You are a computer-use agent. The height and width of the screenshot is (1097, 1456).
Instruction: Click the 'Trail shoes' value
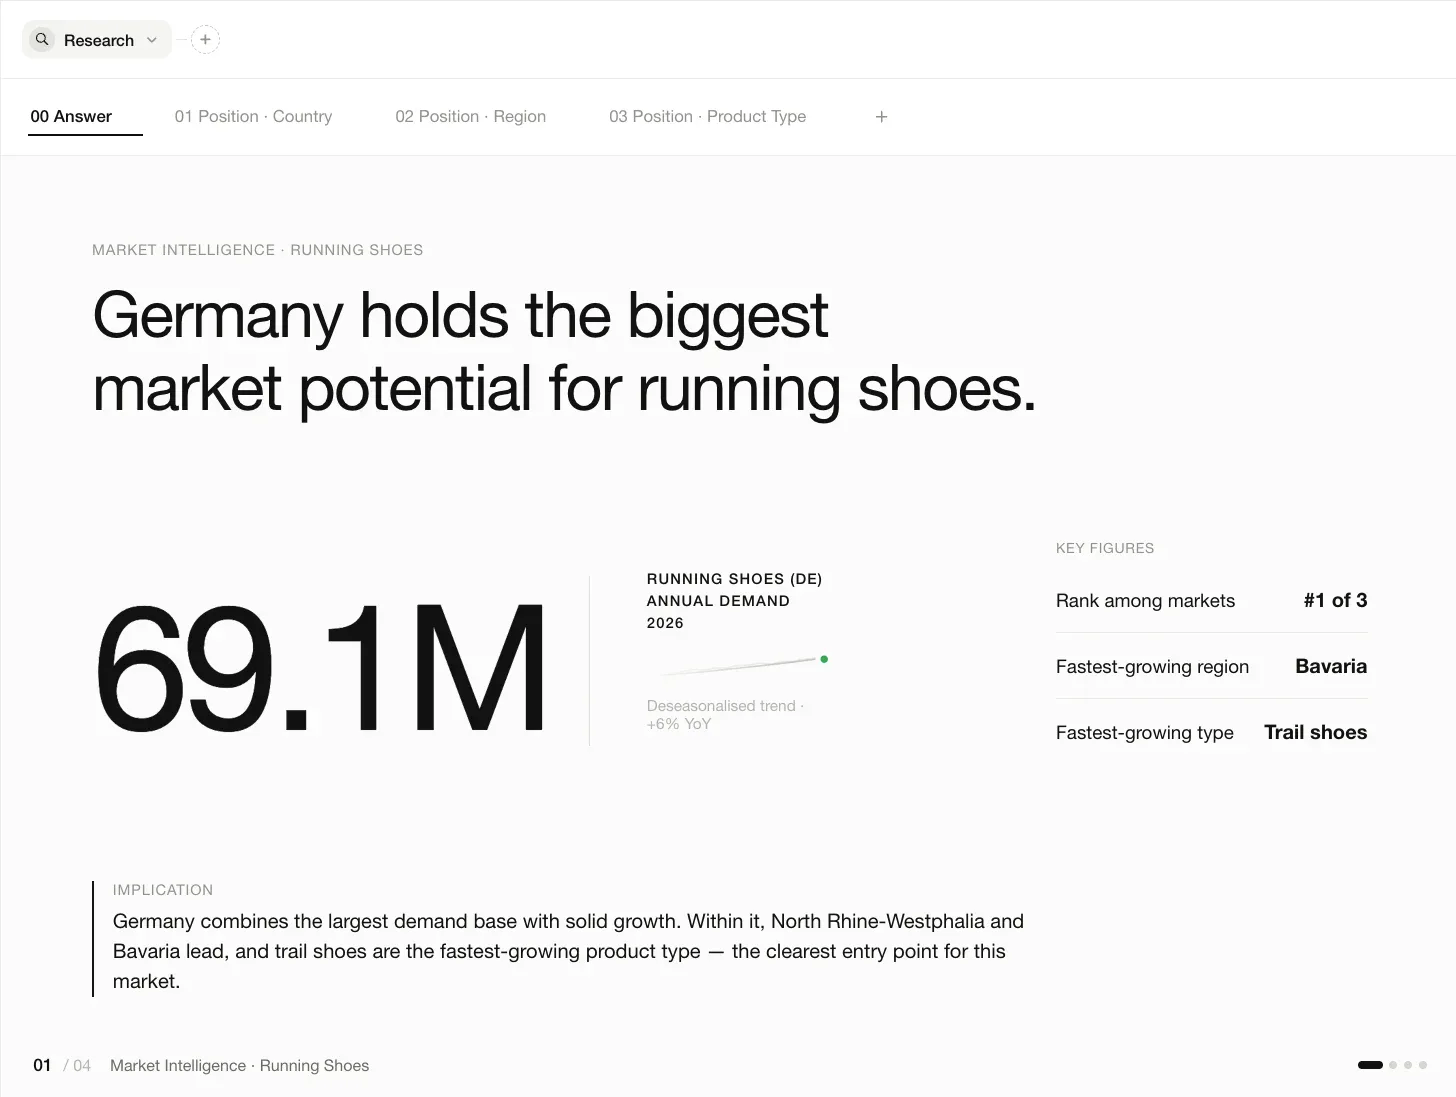[x=1315, y=732]
